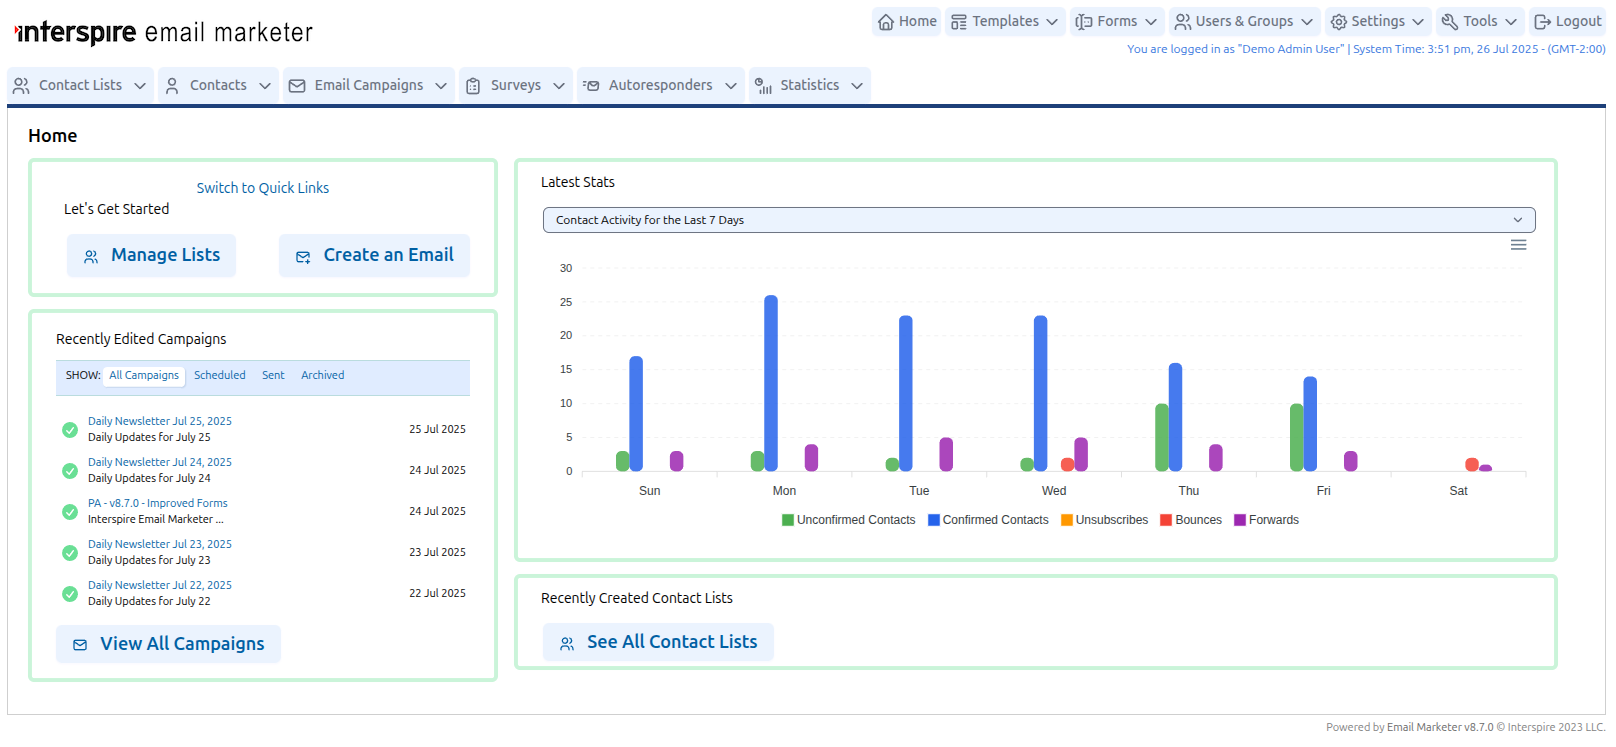1616x747 pixels.
Task: Click the Home house icon in top navigation
Action: pyautogui.click(x=886, y=22)
